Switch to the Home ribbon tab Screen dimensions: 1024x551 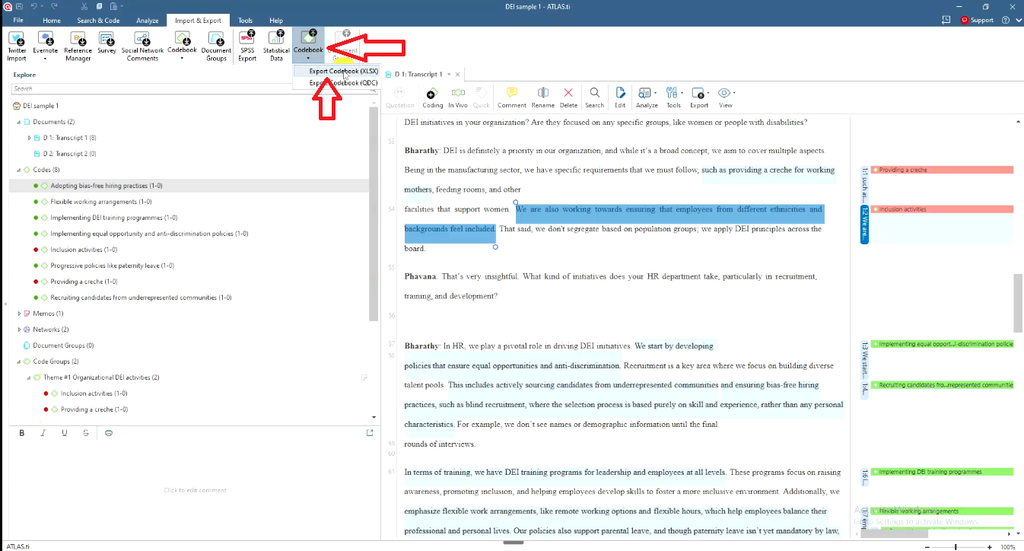point(52,20)
